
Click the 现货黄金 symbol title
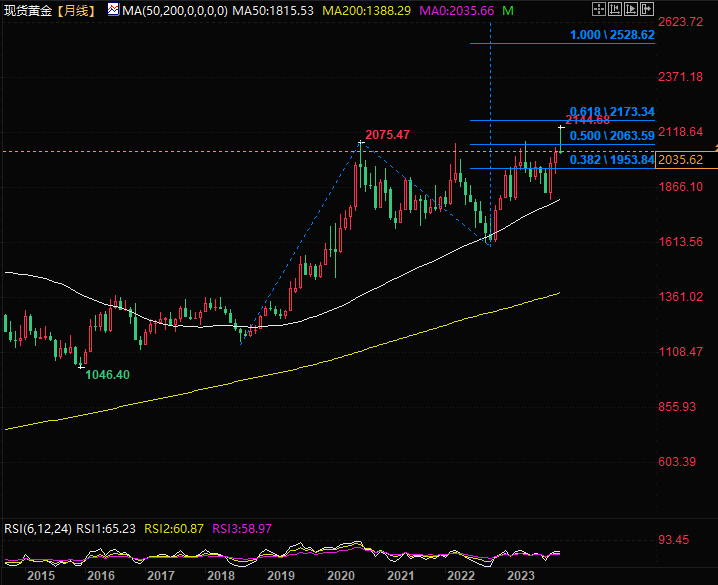click(x=28, y=11)
